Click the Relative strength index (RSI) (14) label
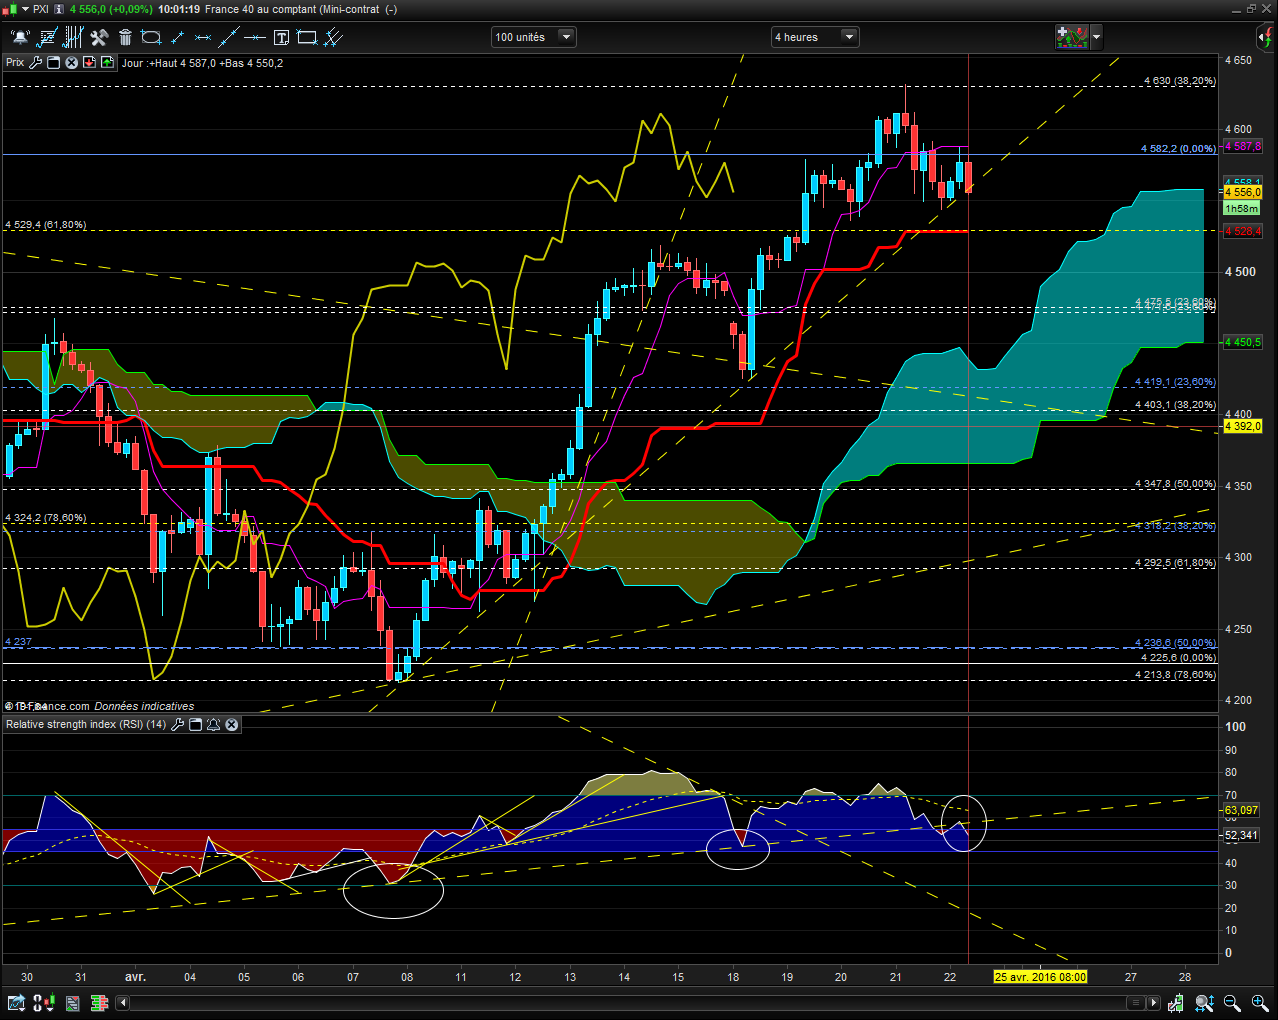Viewport: 1278px width, 1020px height. tap(86, 724)
